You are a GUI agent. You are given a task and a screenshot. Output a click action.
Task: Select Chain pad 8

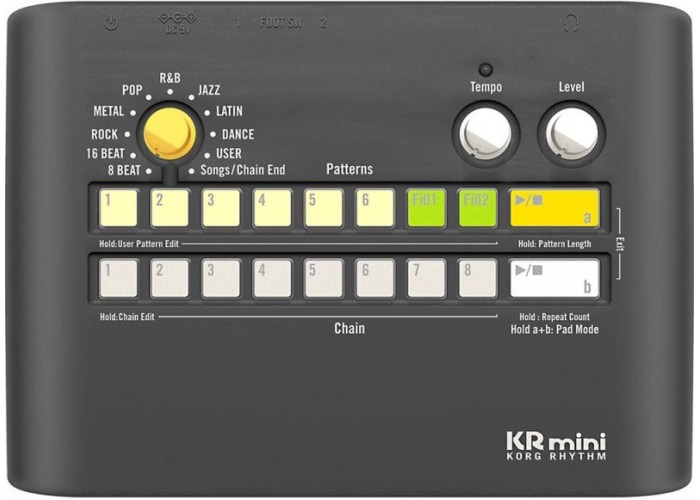[x=478, y=278]
